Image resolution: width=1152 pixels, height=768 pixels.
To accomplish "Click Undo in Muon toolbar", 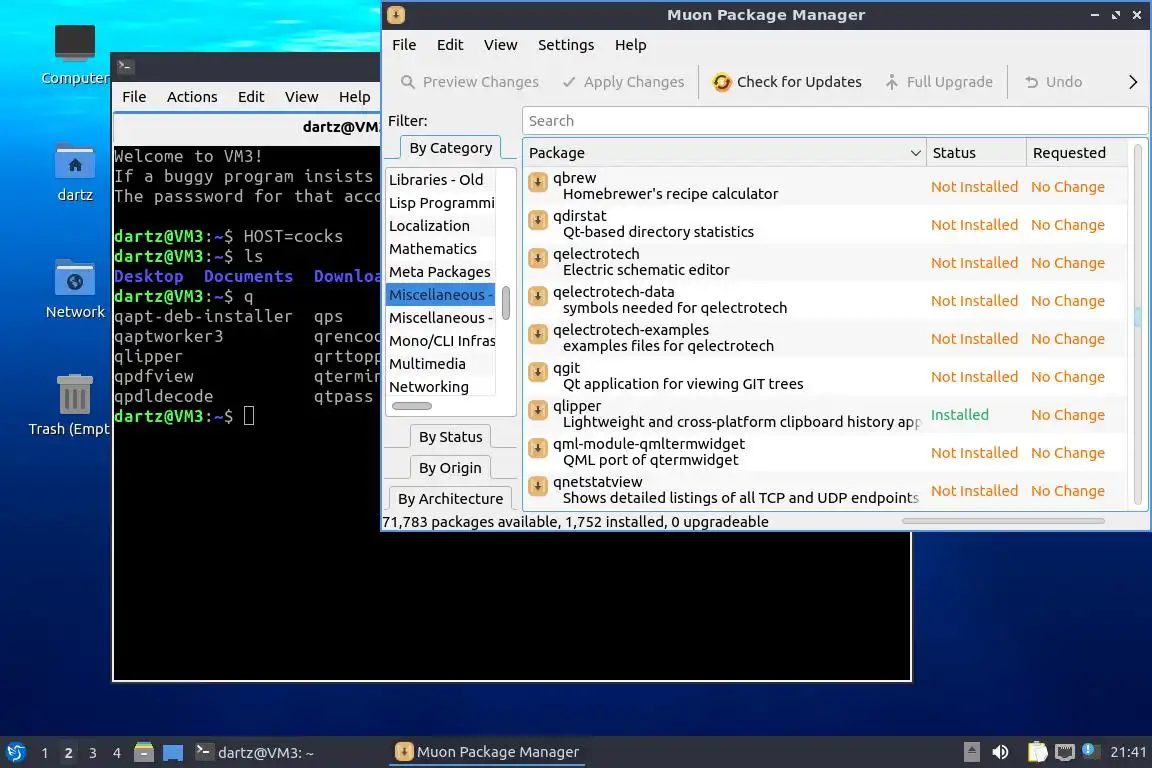I will point(1054,82).
